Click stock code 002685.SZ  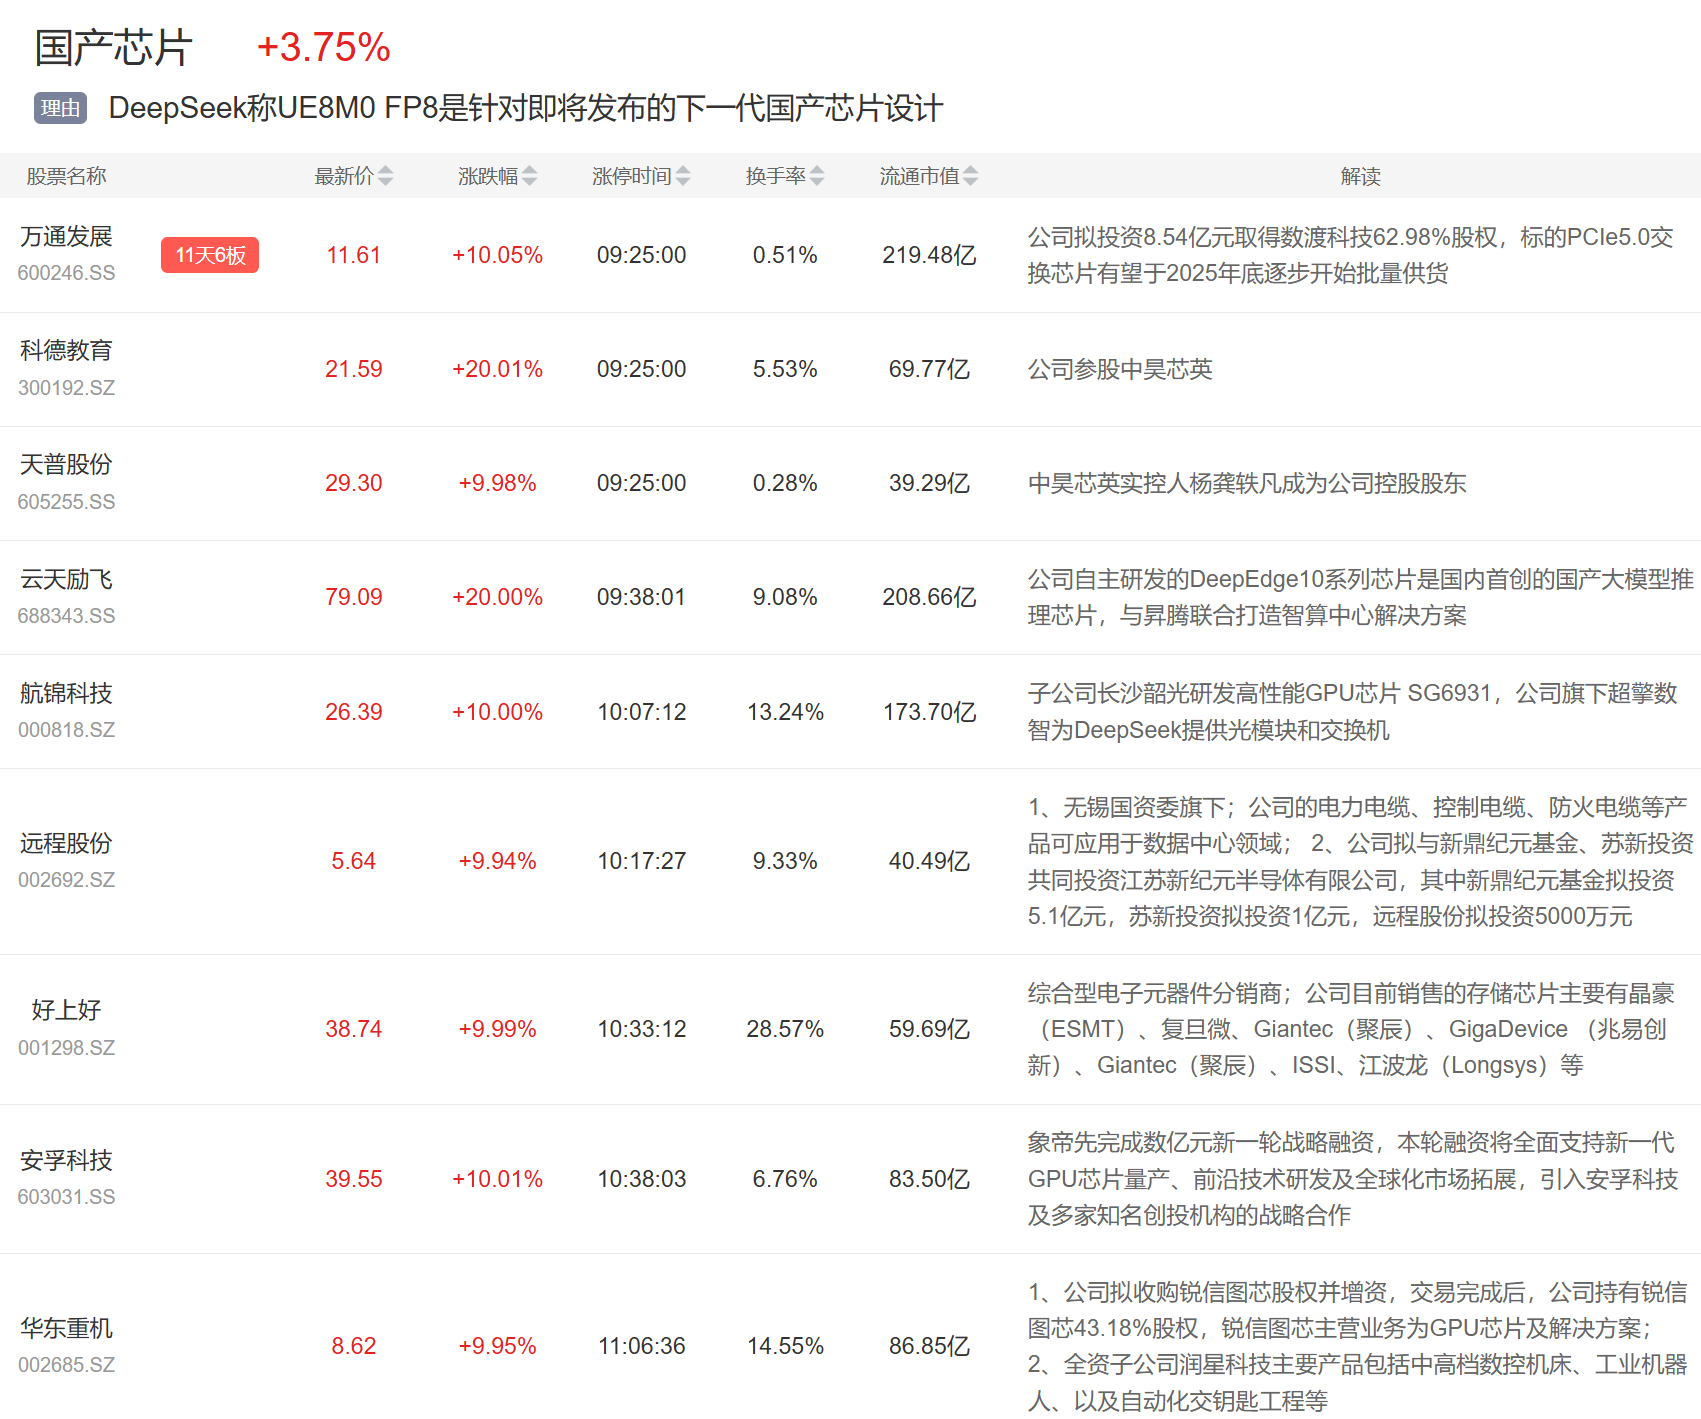[66, 1365]
